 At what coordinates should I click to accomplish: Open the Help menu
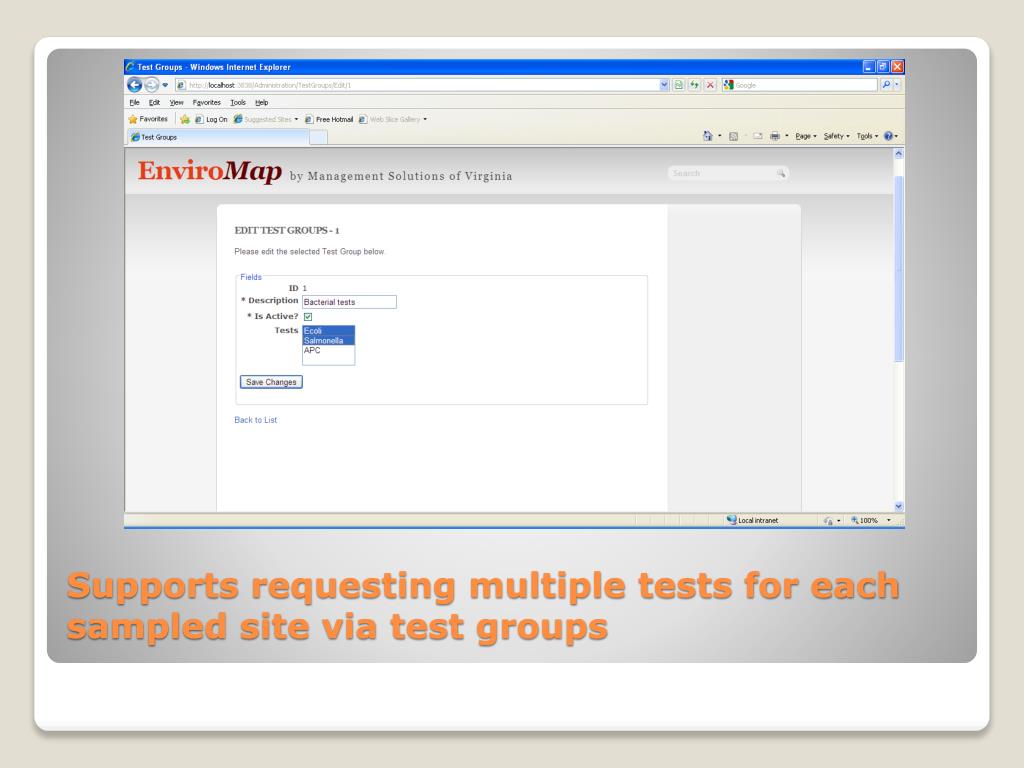click(x=261, y=103)
